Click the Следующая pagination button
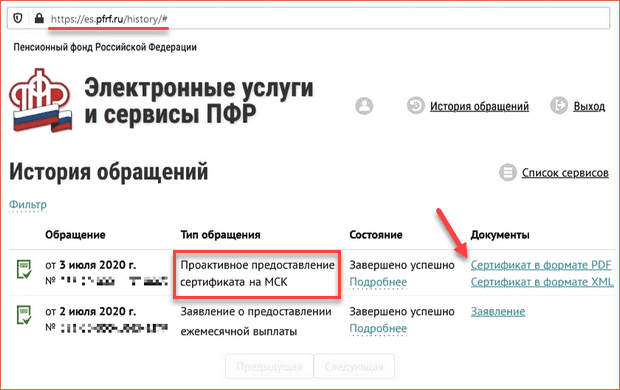The image size is (620, 390). click(x=354, y=367)
